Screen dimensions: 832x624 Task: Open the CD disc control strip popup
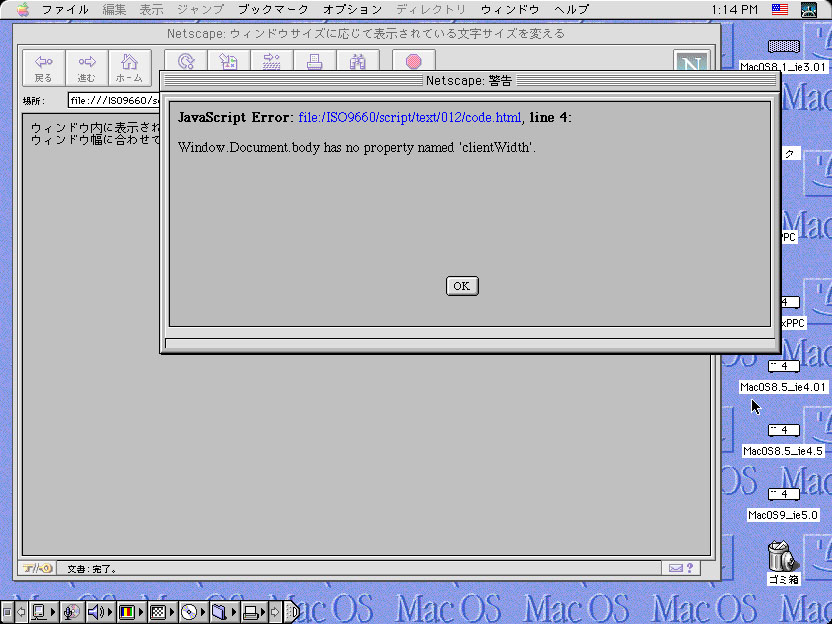tap(193, 612)
